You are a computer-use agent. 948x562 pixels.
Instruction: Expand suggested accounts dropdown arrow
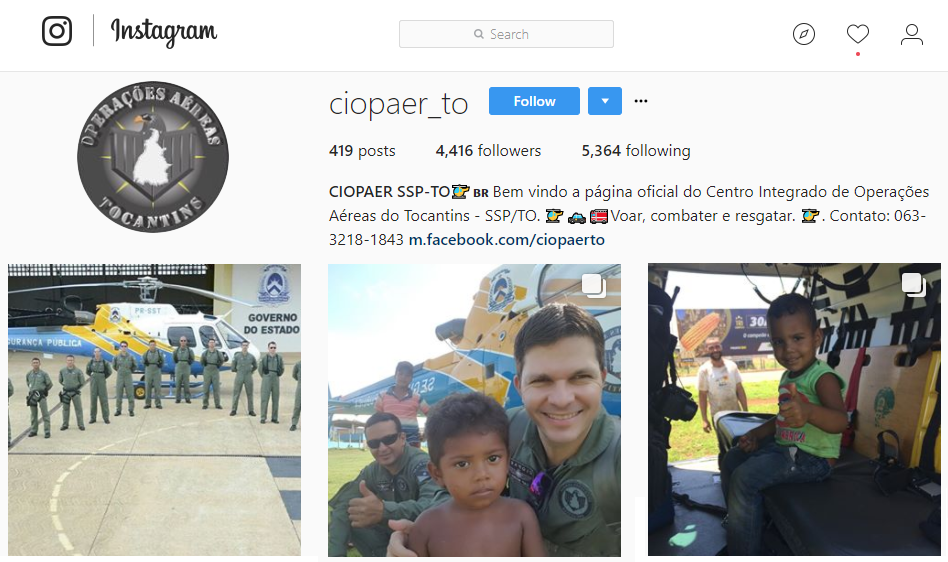pyautogui.click(x=605, y=101)
